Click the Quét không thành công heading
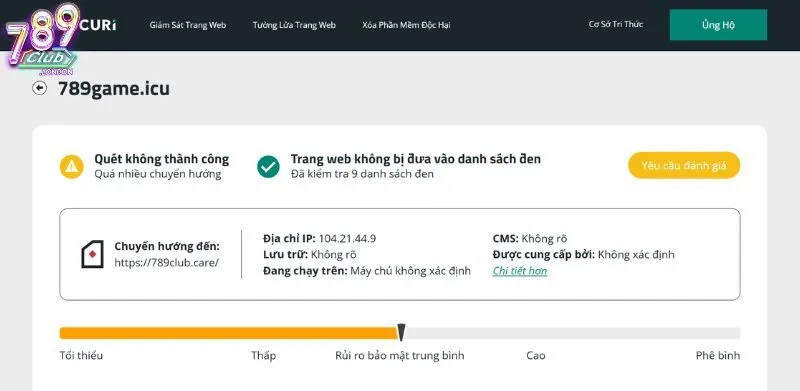This screenshot has height=391, width=800. point(162,159)
